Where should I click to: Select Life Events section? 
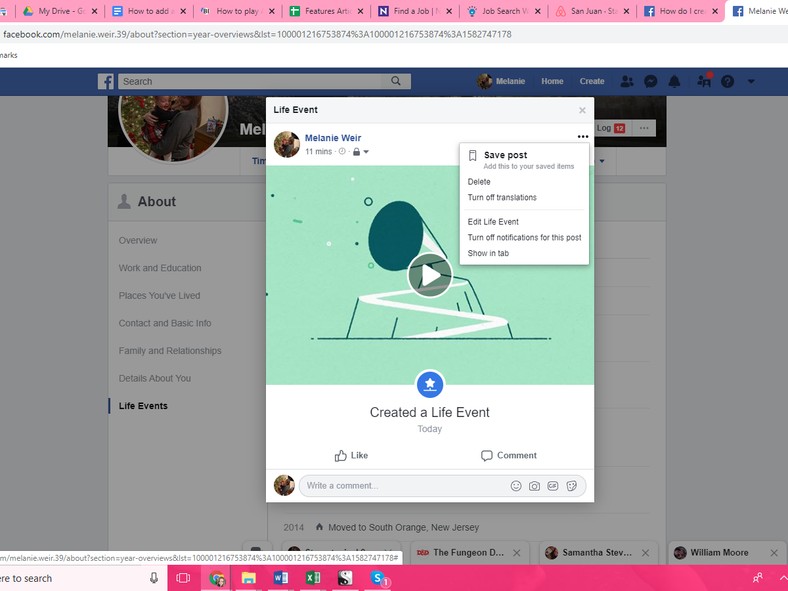pyautogui.click(x=143, y=406)
